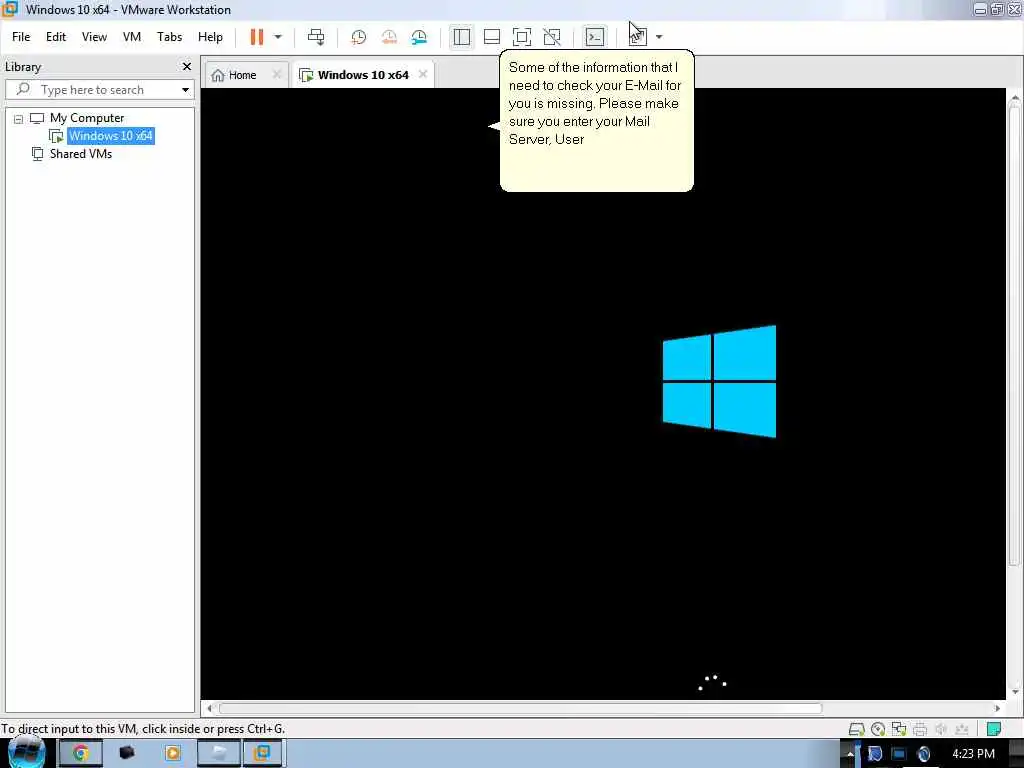Open the media player on the taskbar
Screen dimensions: 1024x768
172,754
